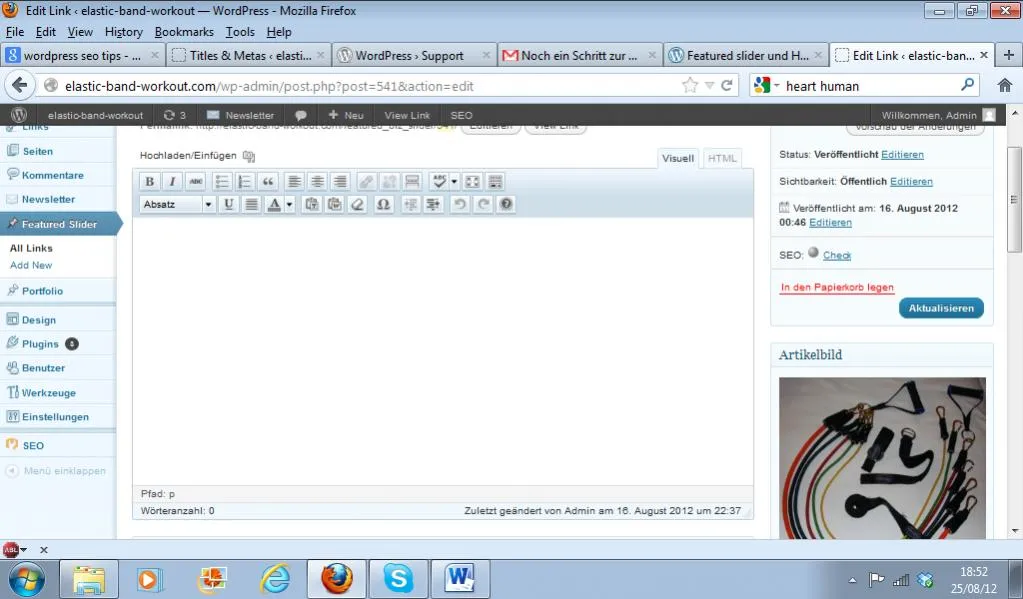Open the editor help icon

point(506,204)
